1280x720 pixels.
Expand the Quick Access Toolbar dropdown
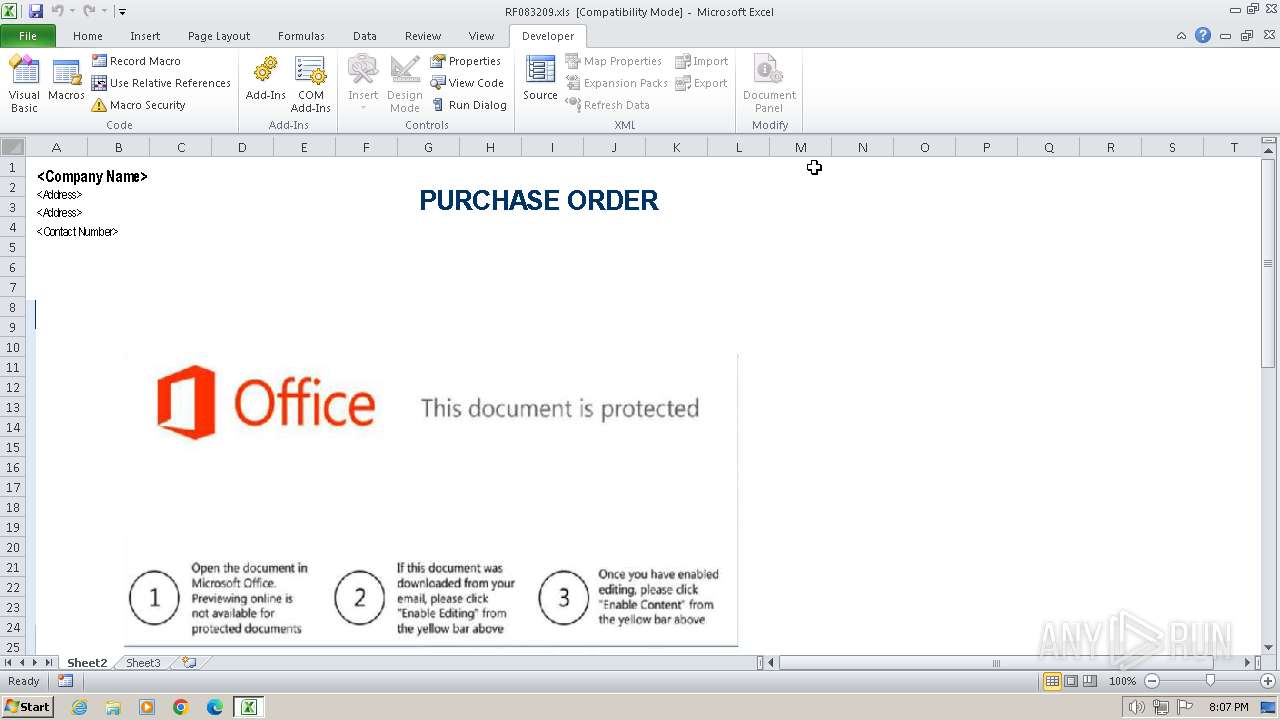point(122,11)
